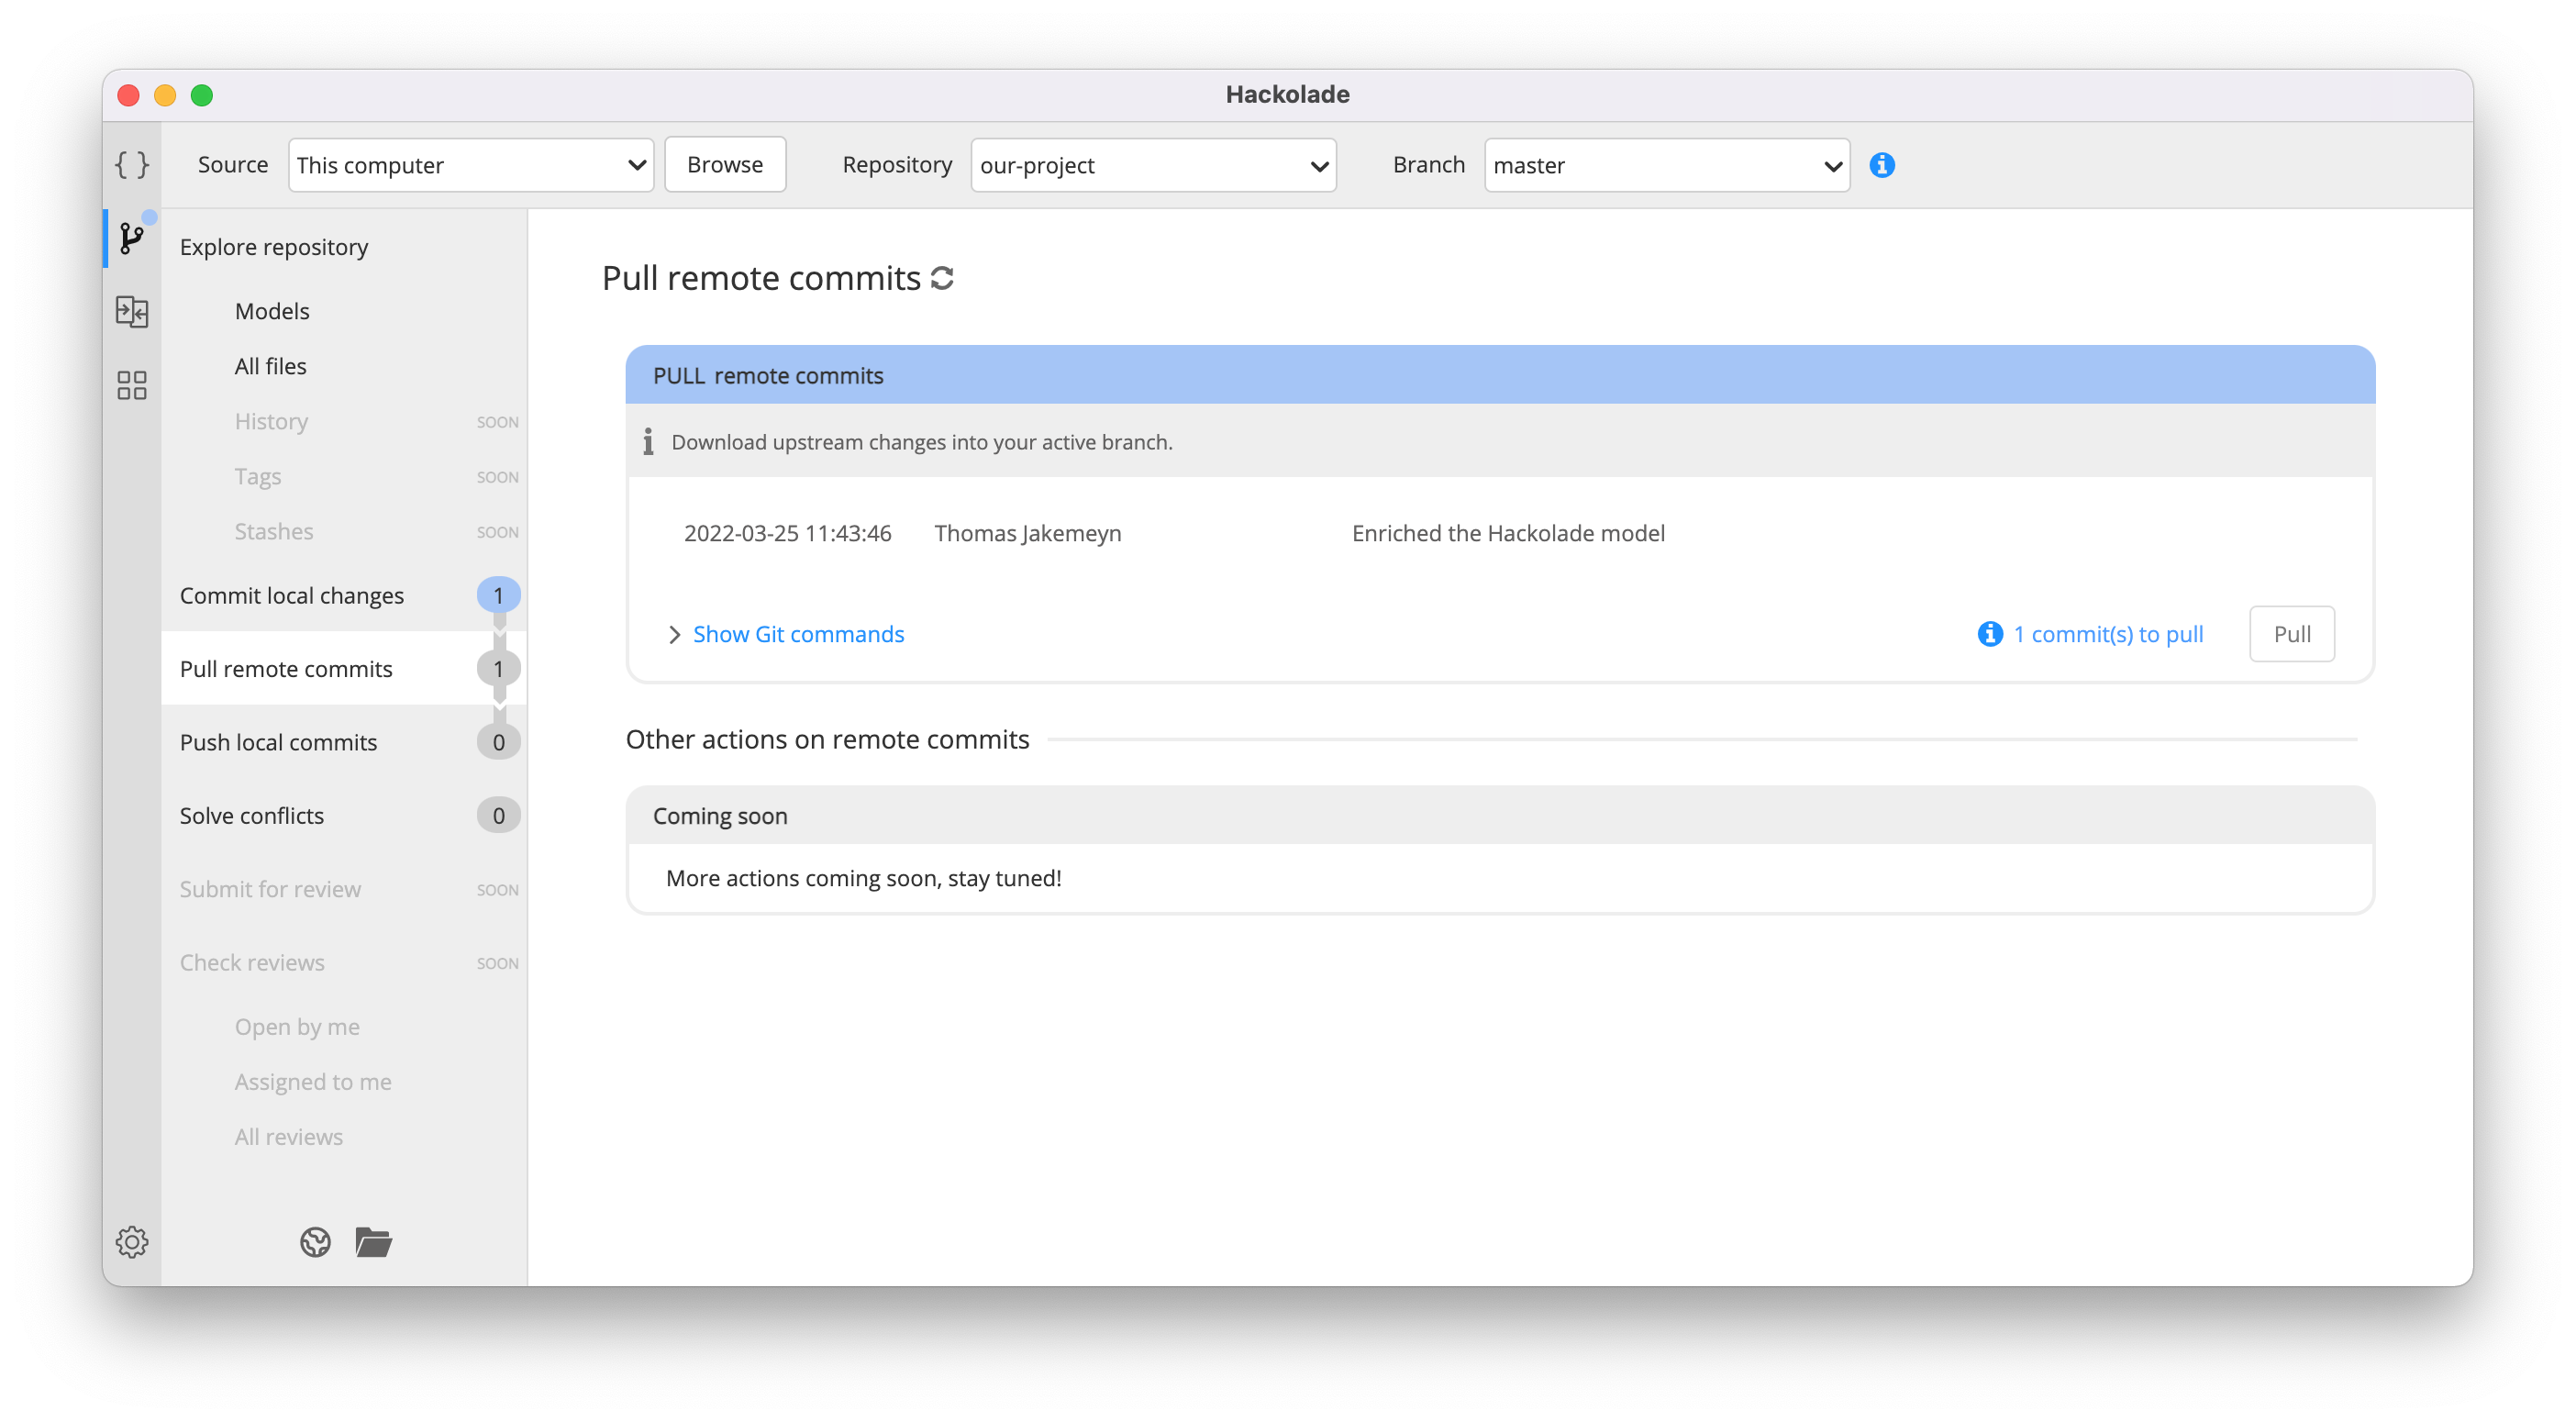The height and width of the screenshot is (1422, 2576).
Task: Select Push local commits item
Action: pyautogui.click(x=344, y=742)
